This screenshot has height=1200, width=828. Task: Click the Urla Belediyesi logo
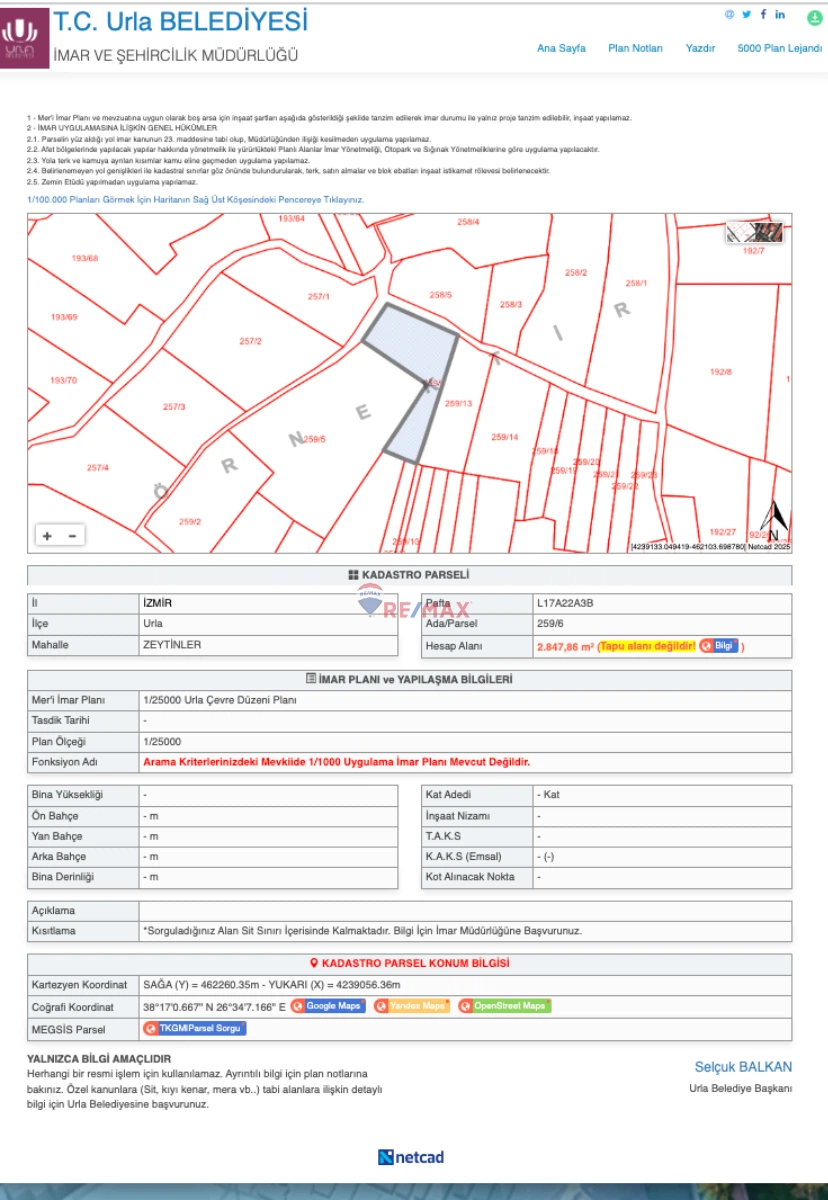click(x=26, y=39)
